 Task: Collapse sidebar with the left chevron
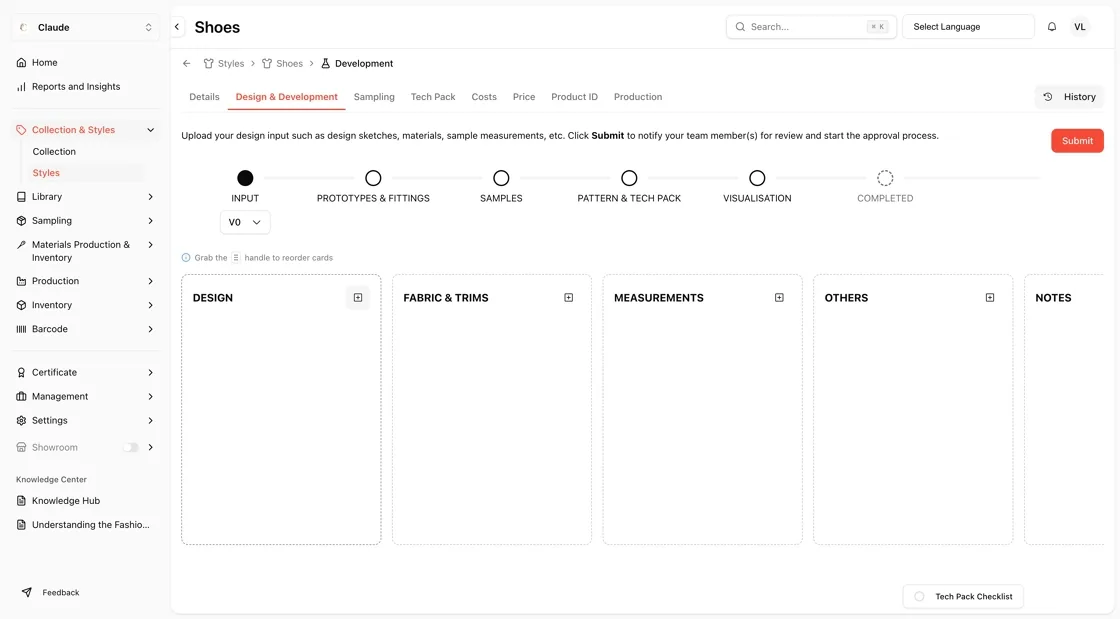click(x=177, y=27)
